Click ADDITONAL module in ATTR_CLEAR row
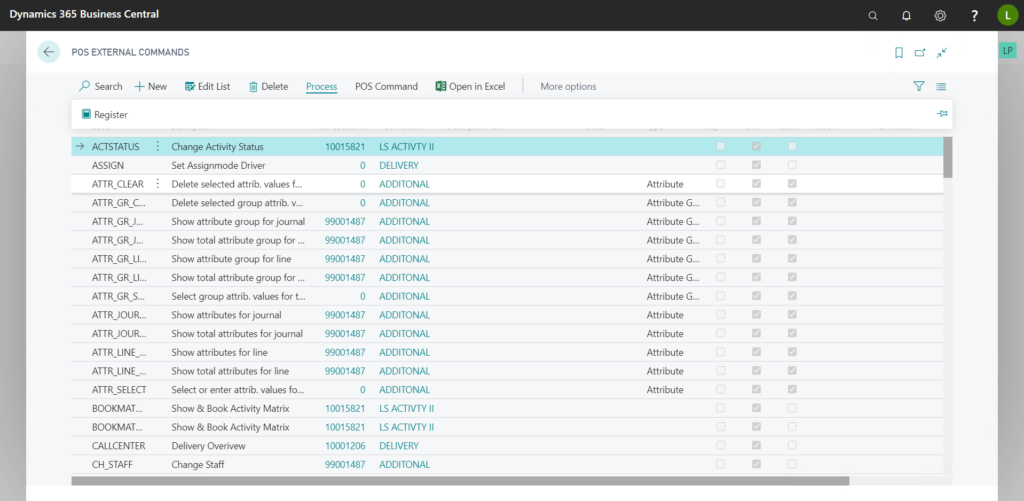The height and width of the screenshot is (501, 1024). coord(404,184)
